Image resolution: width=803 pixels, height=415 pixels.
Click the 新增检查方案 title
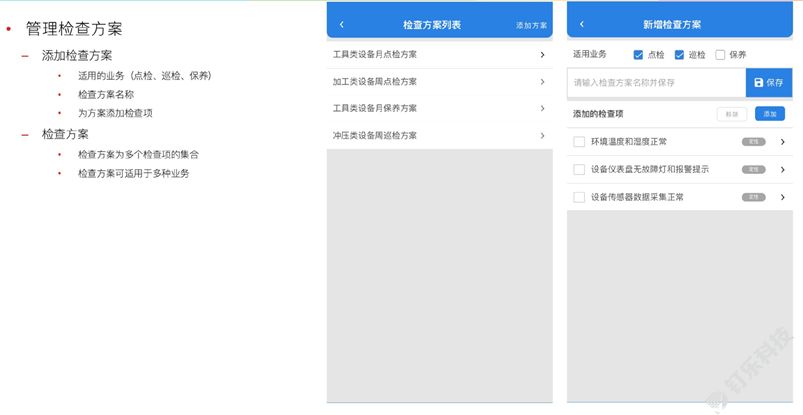point(672,25)
